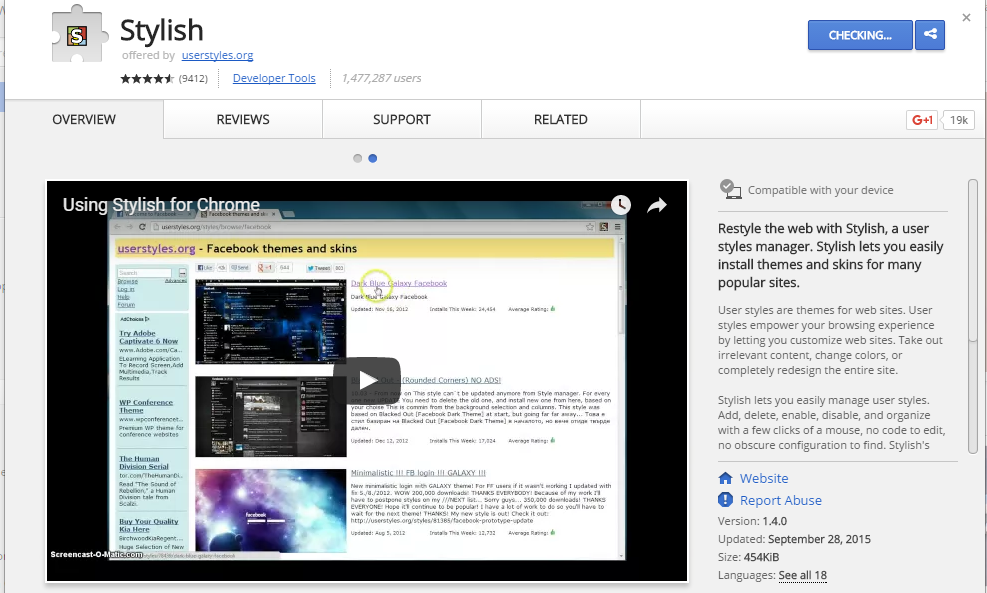
Task: Click the Stylish extension puzzle-piece icon
Action: [x=77, y=37]
